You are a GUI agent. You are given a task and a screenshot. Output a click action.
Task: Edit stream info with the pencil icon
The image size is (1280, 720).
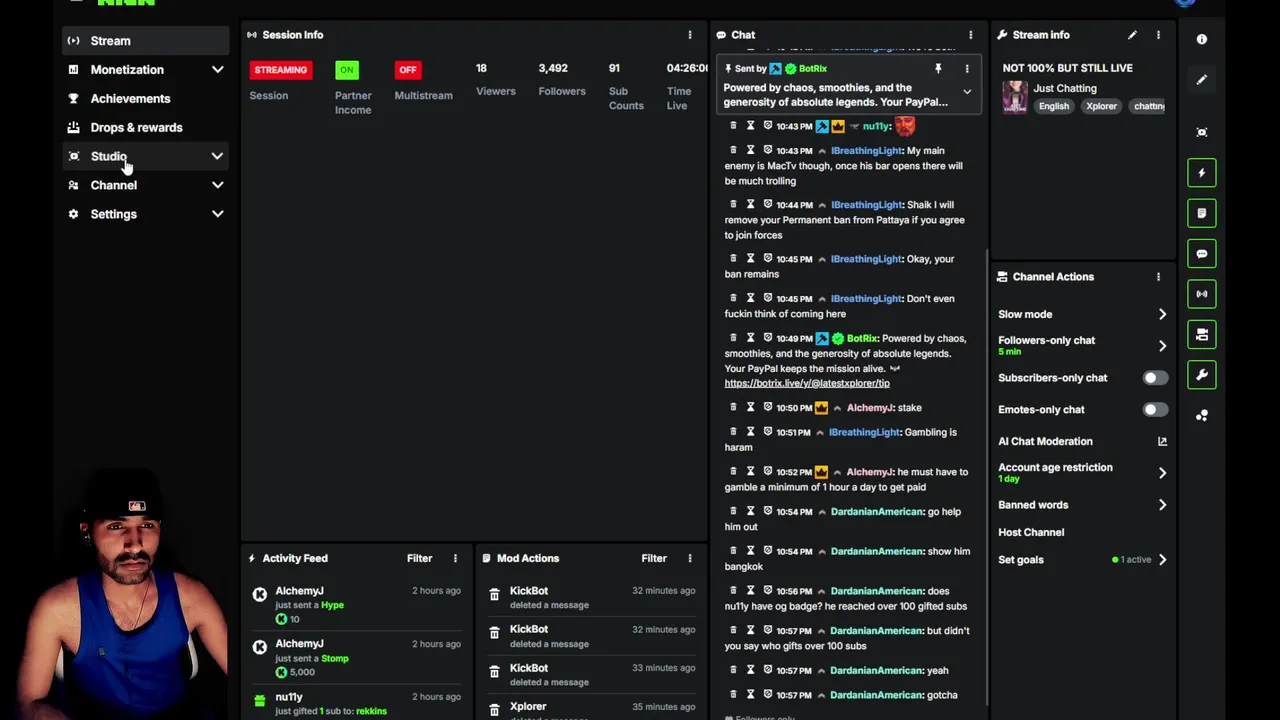[1132, 35]
